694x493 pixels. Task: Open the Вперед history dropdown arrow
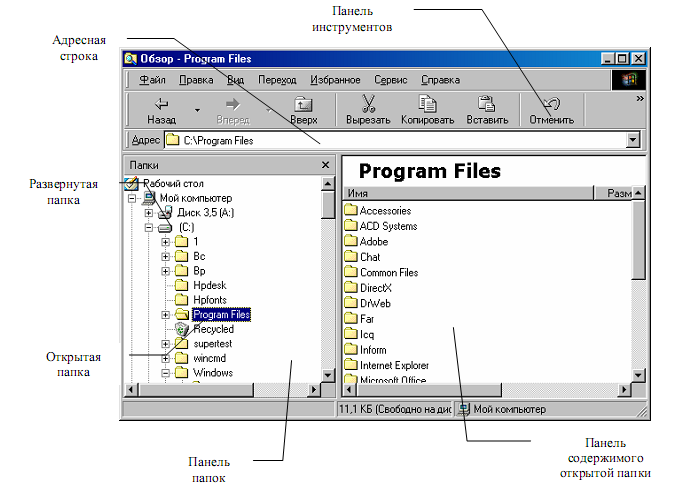point(269,110)
